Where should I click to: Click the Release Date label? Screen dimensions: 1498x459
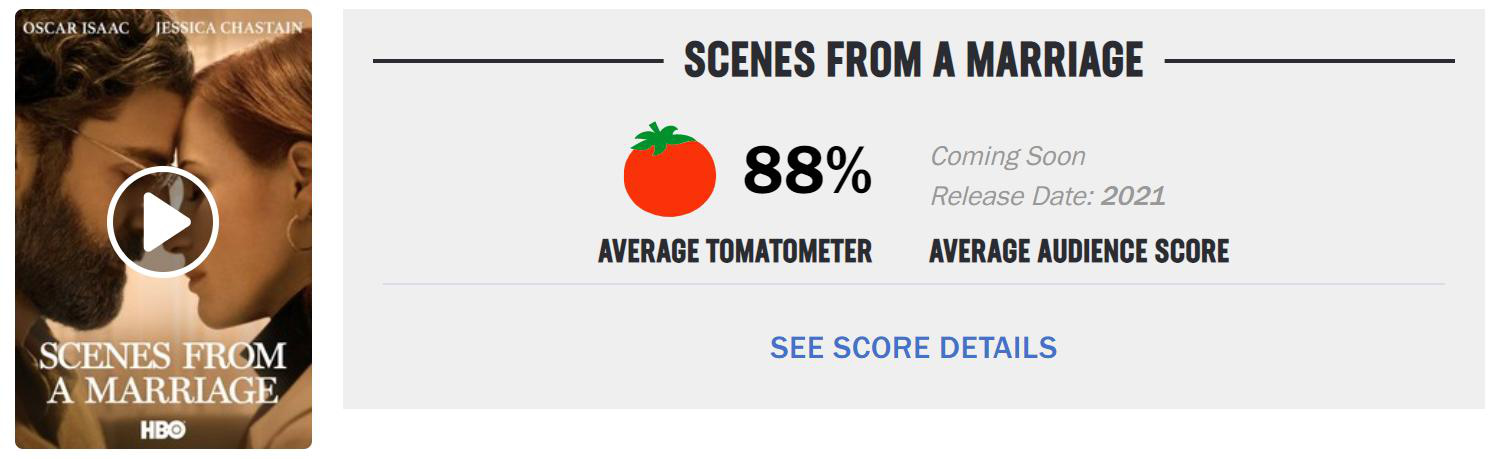1012,195
